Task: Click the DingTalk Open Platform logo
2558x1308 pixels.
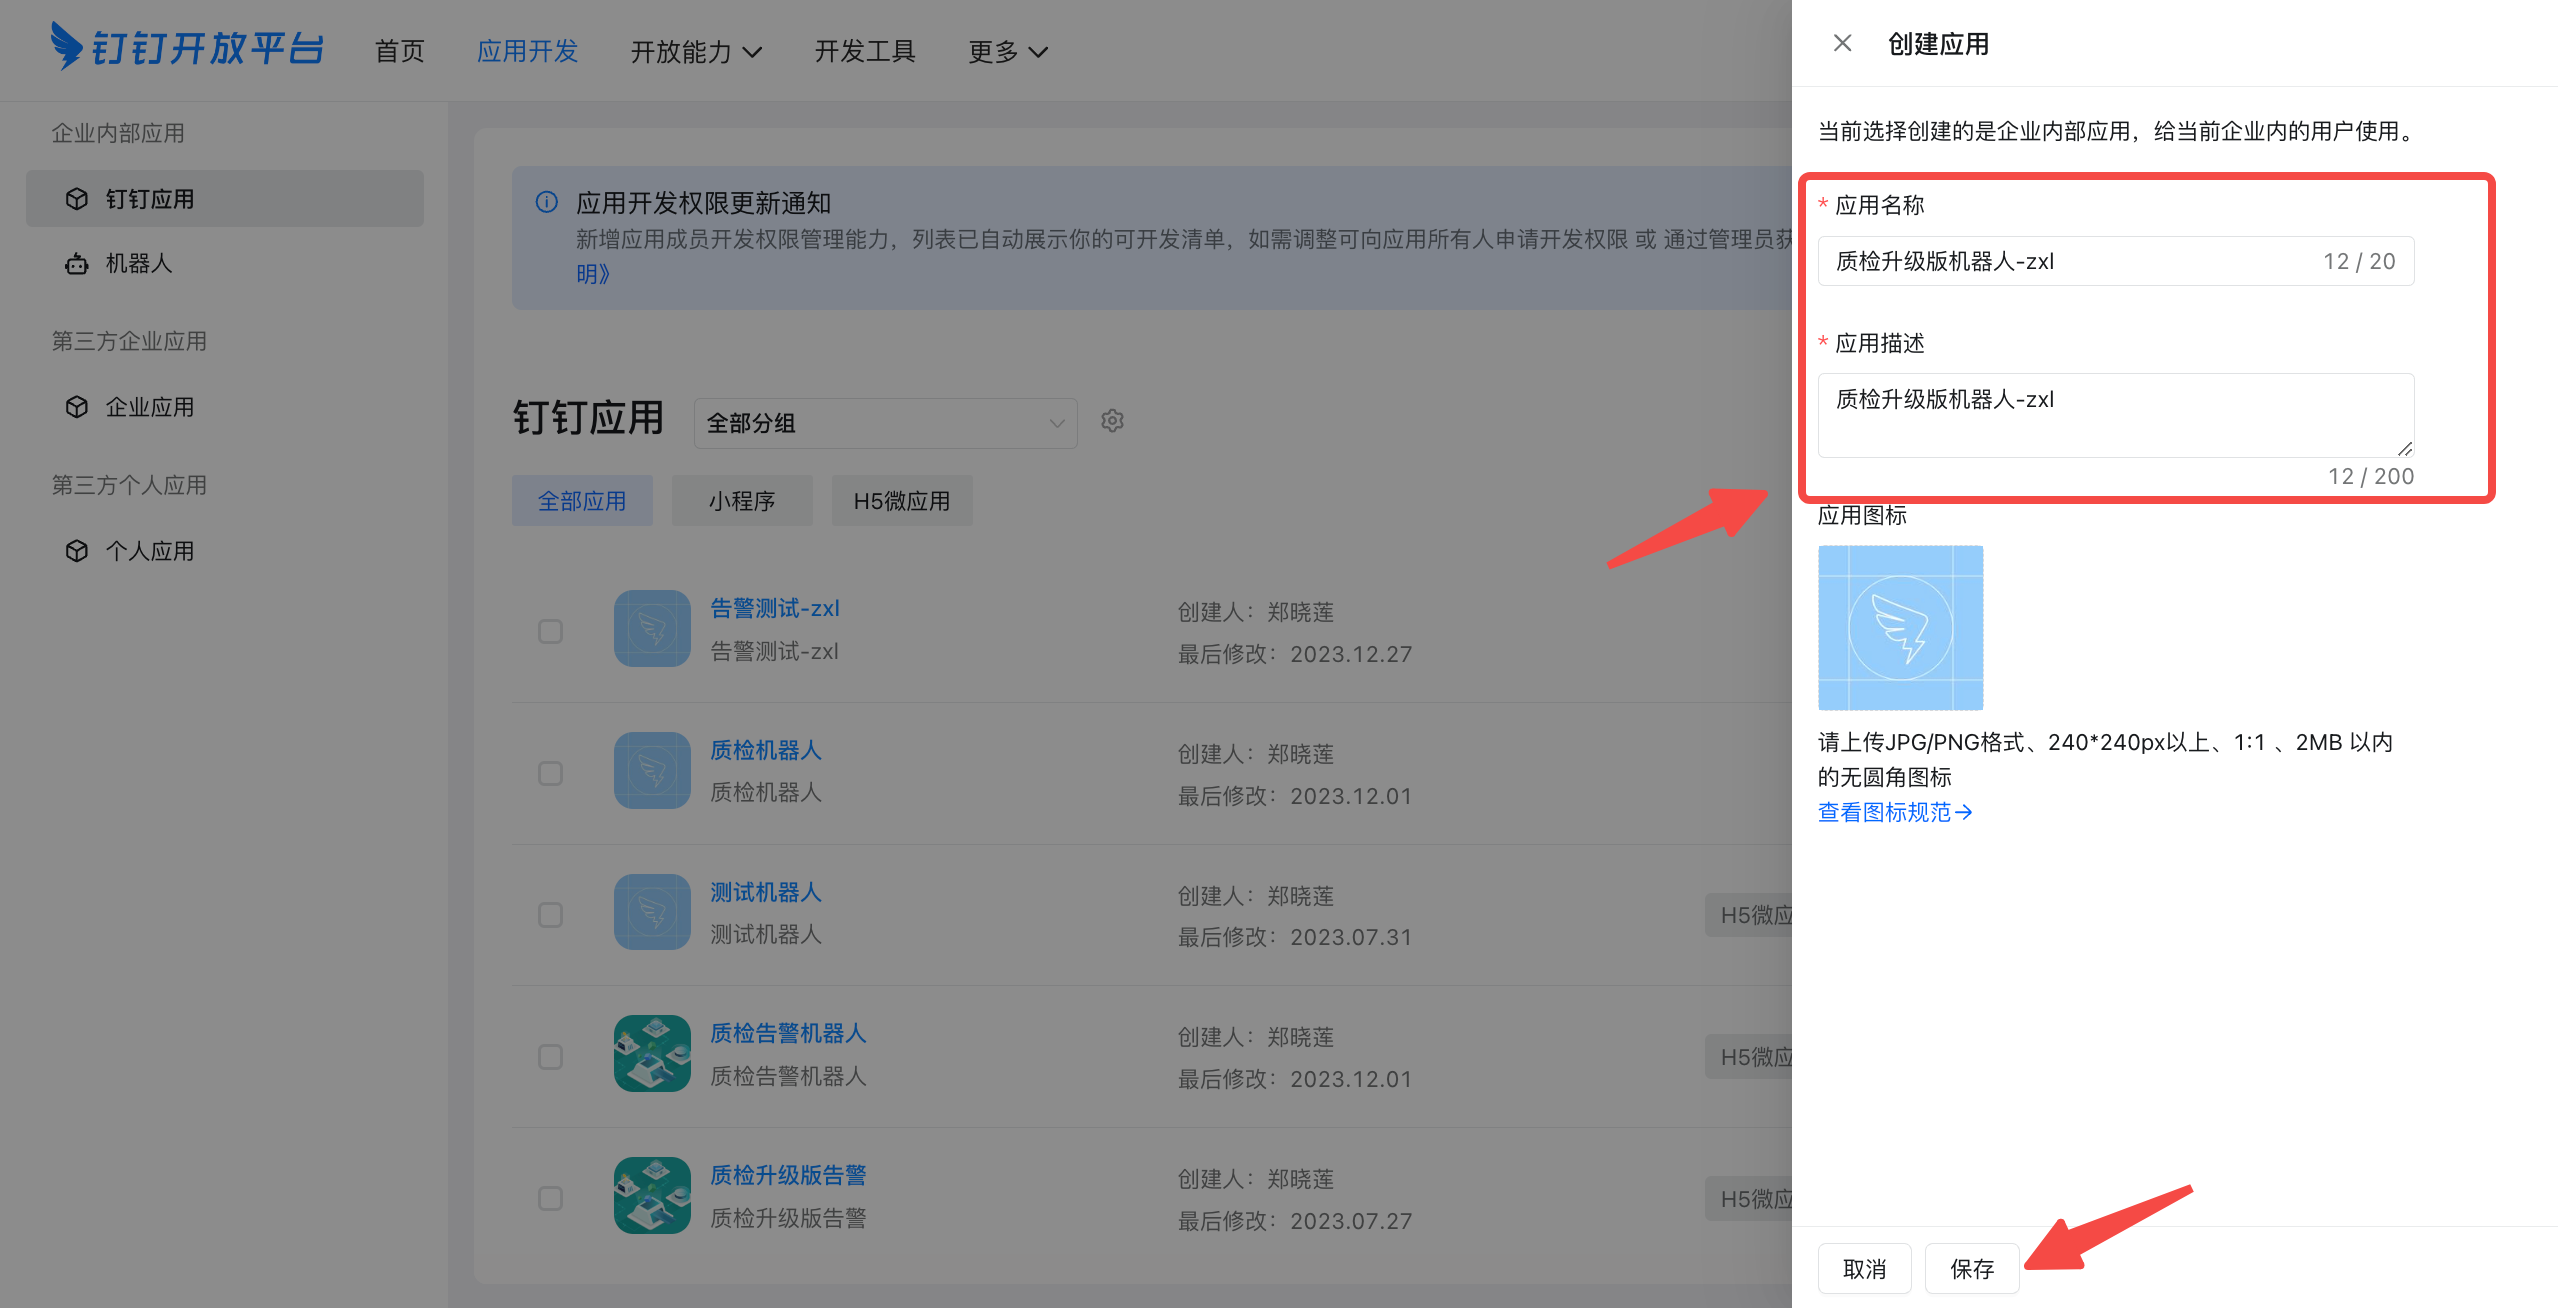Action: tap(187, 47)
